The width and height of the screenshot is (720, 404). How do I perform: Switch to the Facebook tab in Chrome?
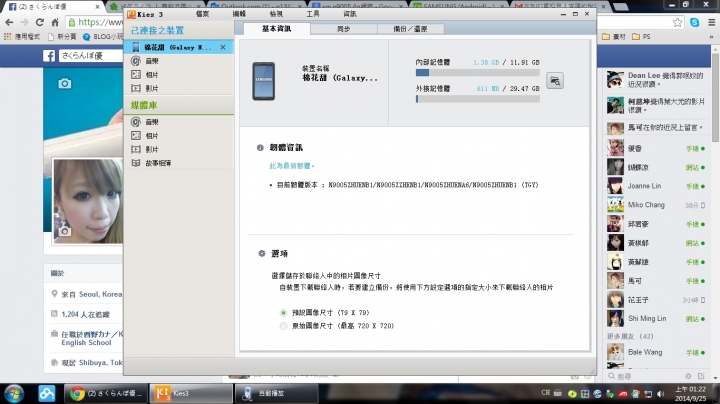pos(52,6)
